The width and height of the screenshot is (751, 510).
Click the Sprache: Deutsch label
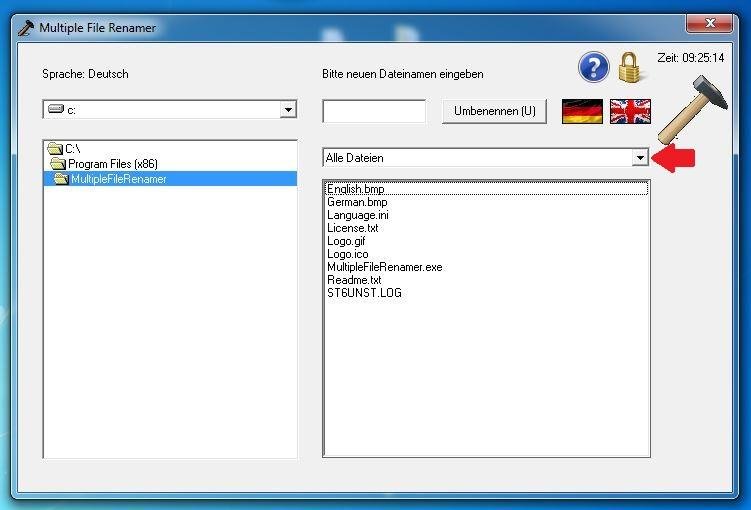85,74
